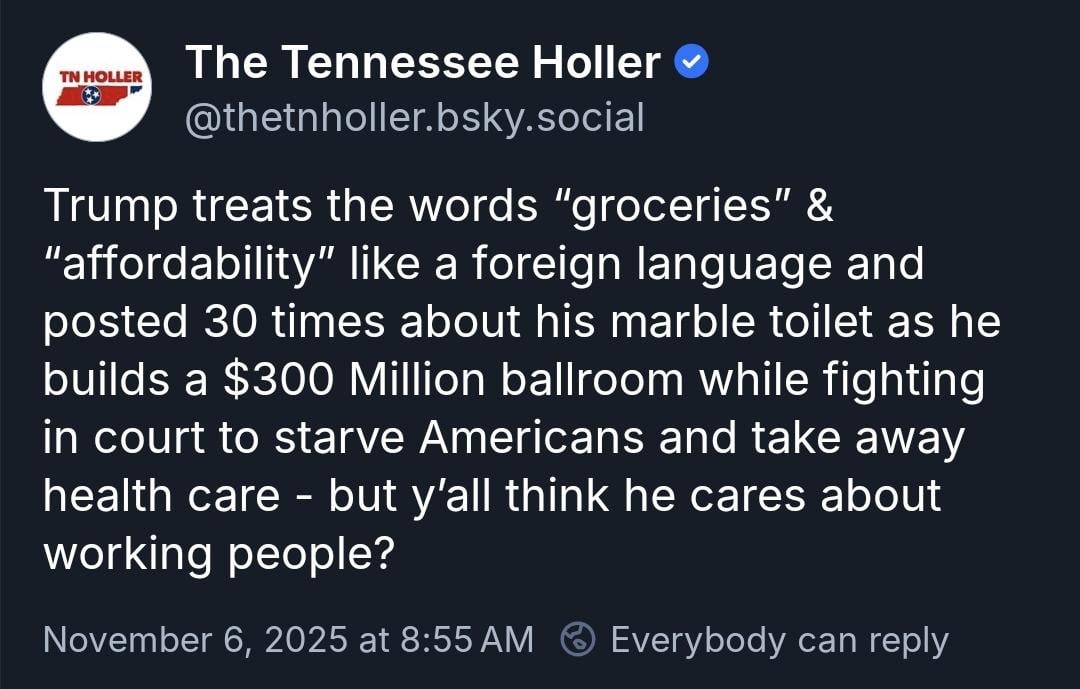Click the "working people?" closing line
Screen dimensions: 1080x689
click(x=216, y=555)
